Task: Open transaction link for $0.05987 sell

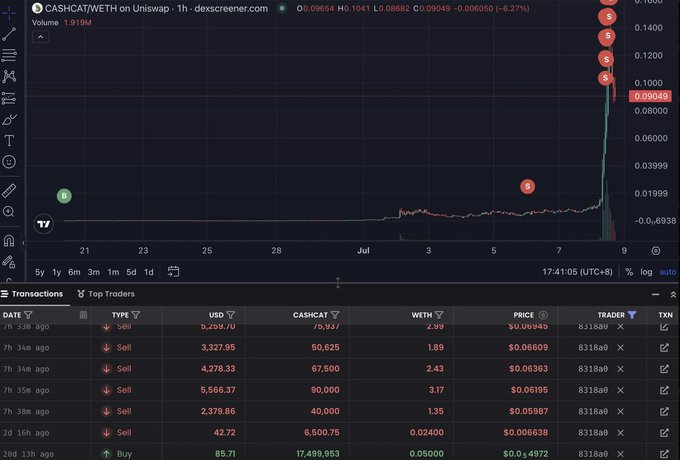Action: [x=664, y=411]
